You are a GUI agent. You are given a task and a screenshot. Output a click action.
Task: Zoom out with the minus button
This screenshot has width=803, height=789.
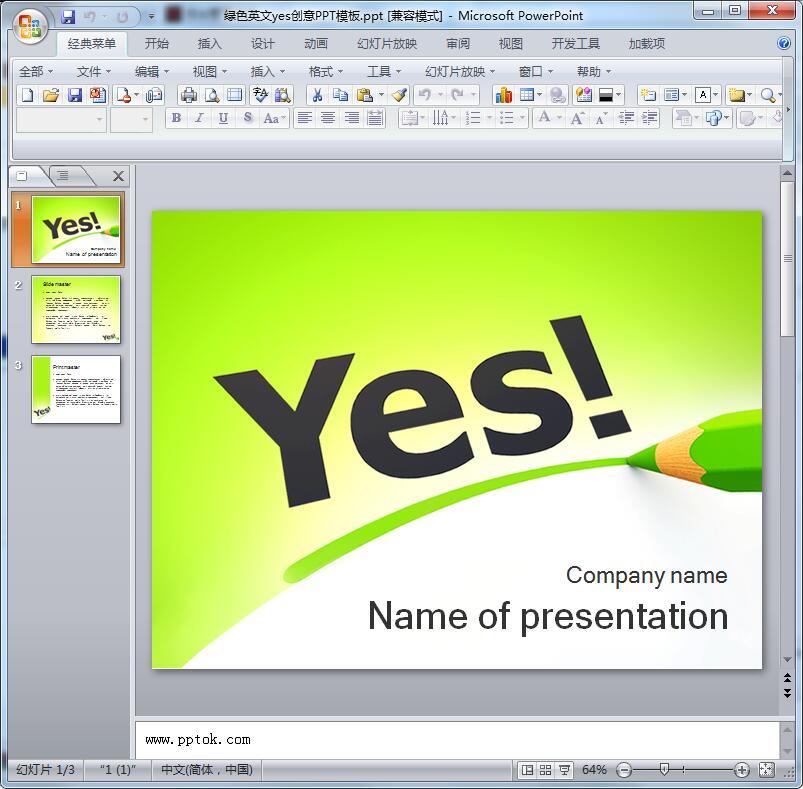pyautogui.click(x=624, y=770)
